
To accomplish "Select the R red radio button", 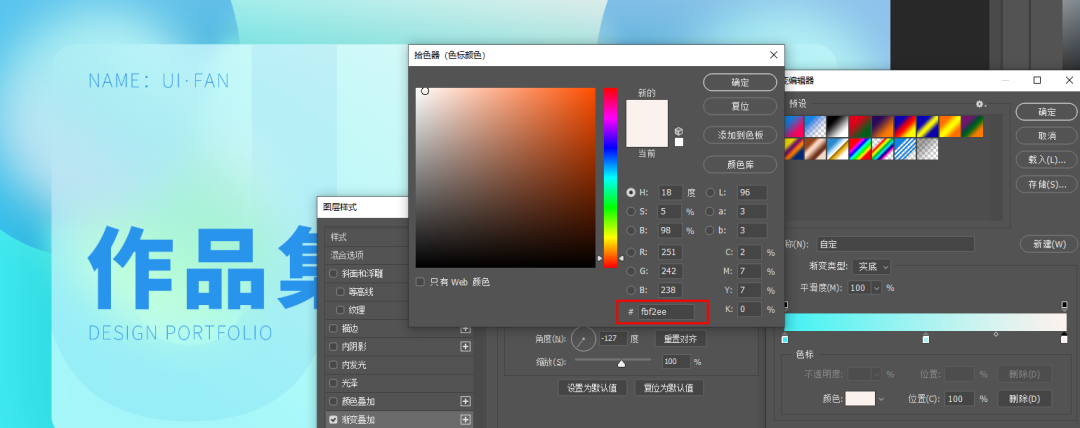I will (631, 252).
